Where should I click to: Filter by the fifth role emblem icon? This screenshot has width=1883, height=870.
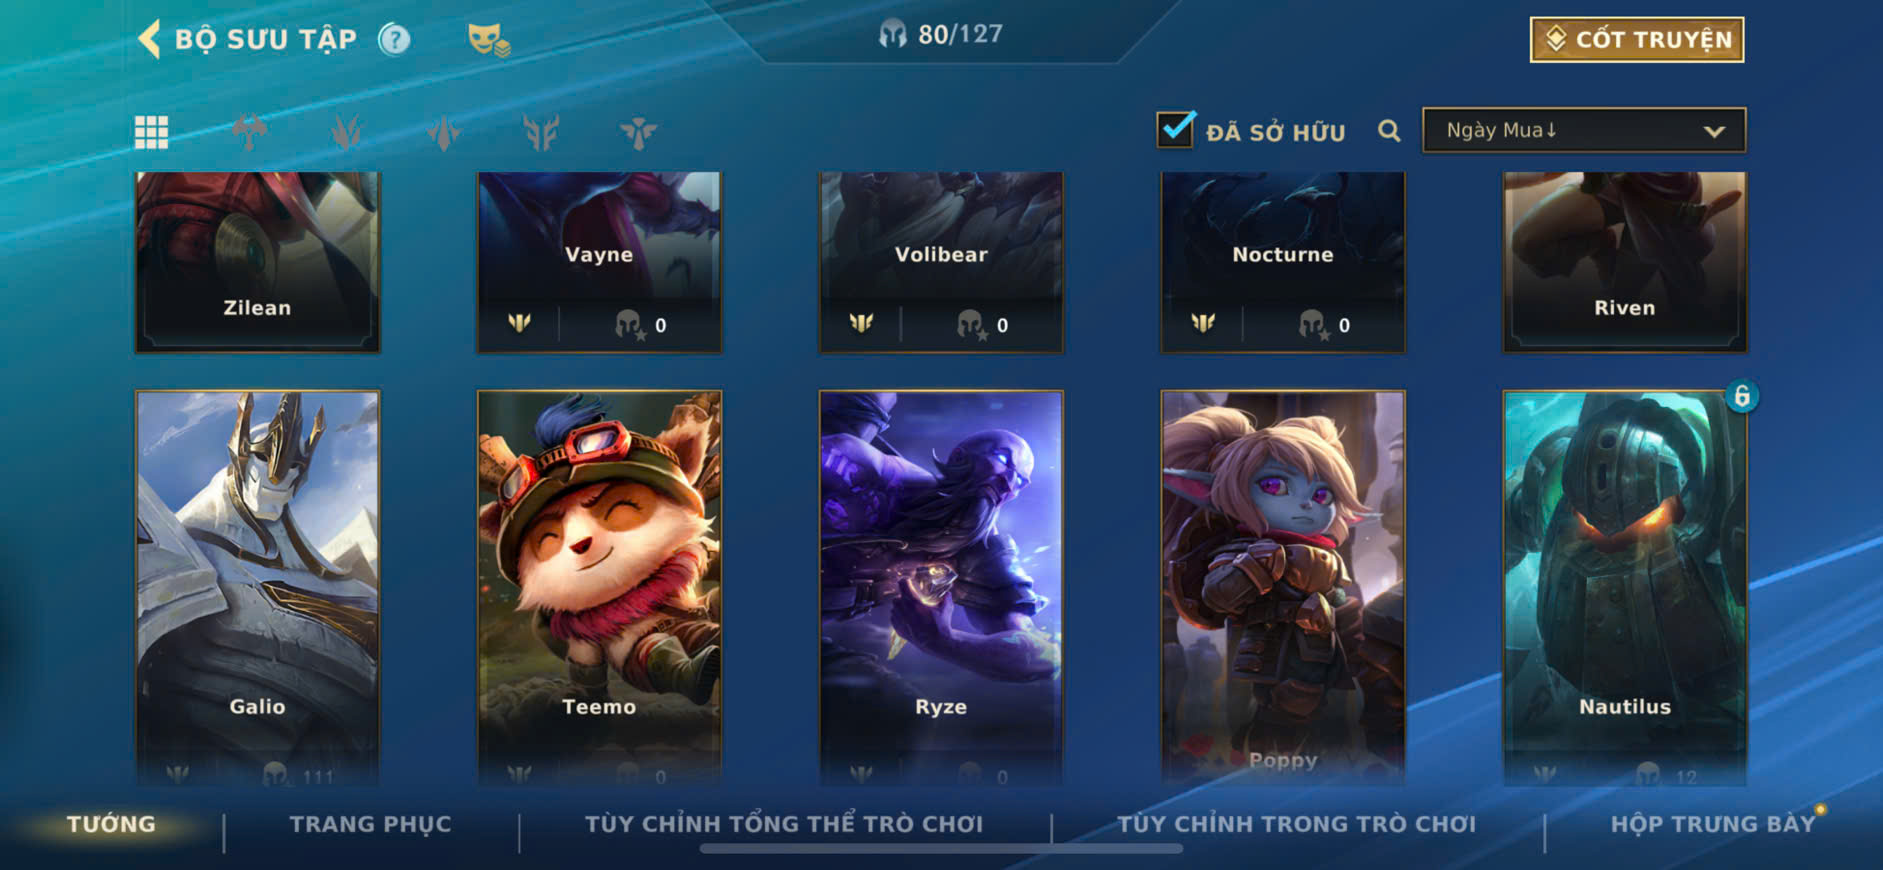(x=638, y=132)
